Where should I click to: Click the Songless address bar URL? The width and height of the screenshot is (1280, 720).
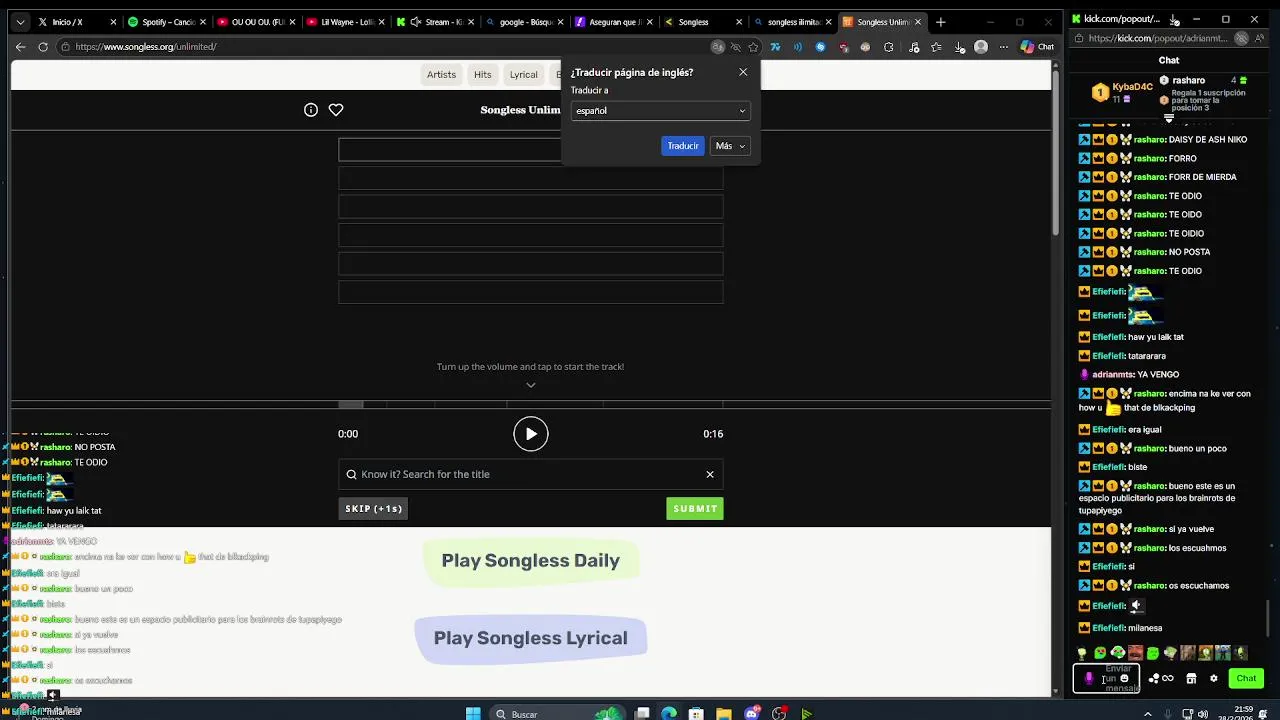point(146,46)
